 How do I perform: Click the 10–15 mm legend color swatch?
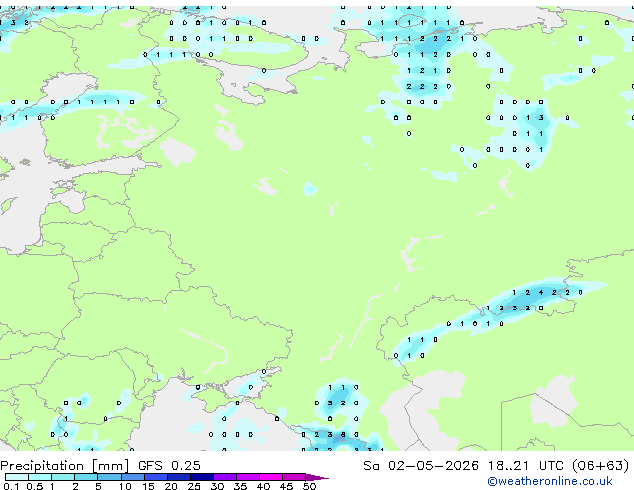[132, 477]
